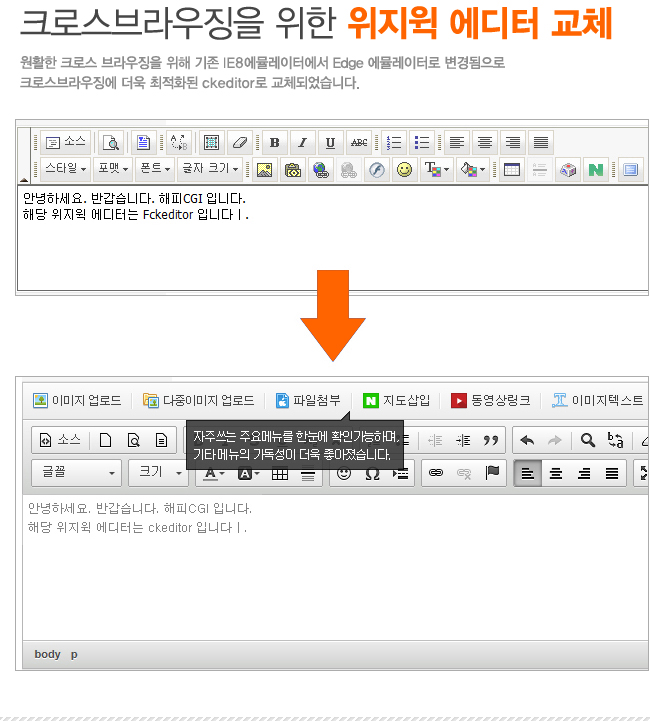Viewport: 650px width, 721px height.
Task: Click the flag Anchor icon in ckeditor toolbar
Action: coord(492,473)
